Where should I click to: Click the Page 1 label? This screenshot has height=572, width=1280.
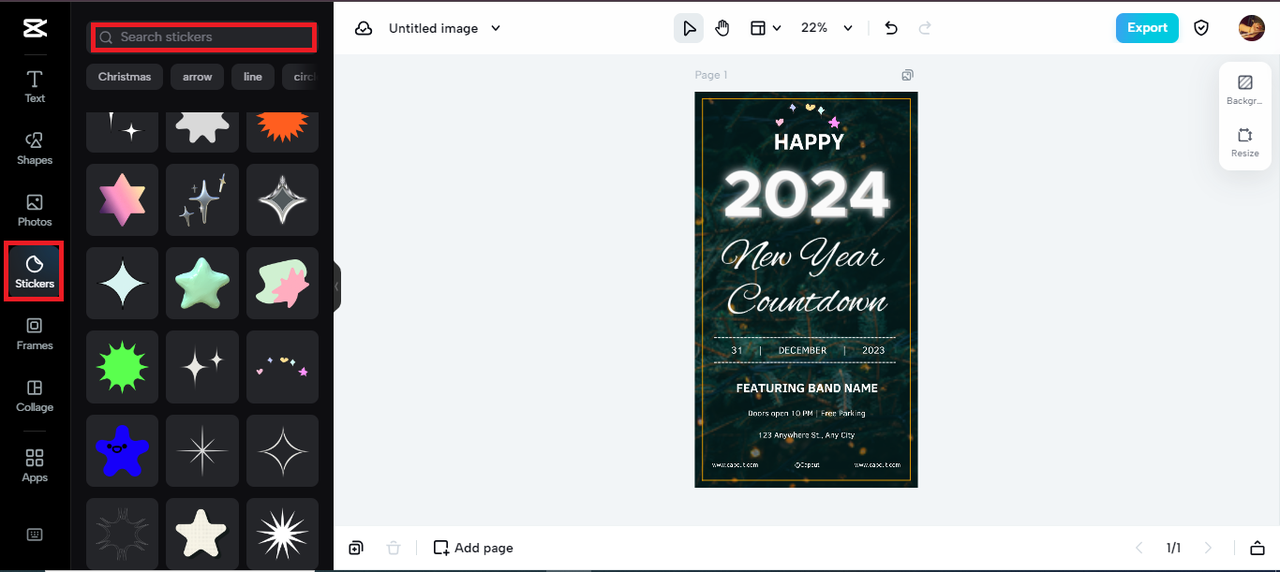point(711,75)
